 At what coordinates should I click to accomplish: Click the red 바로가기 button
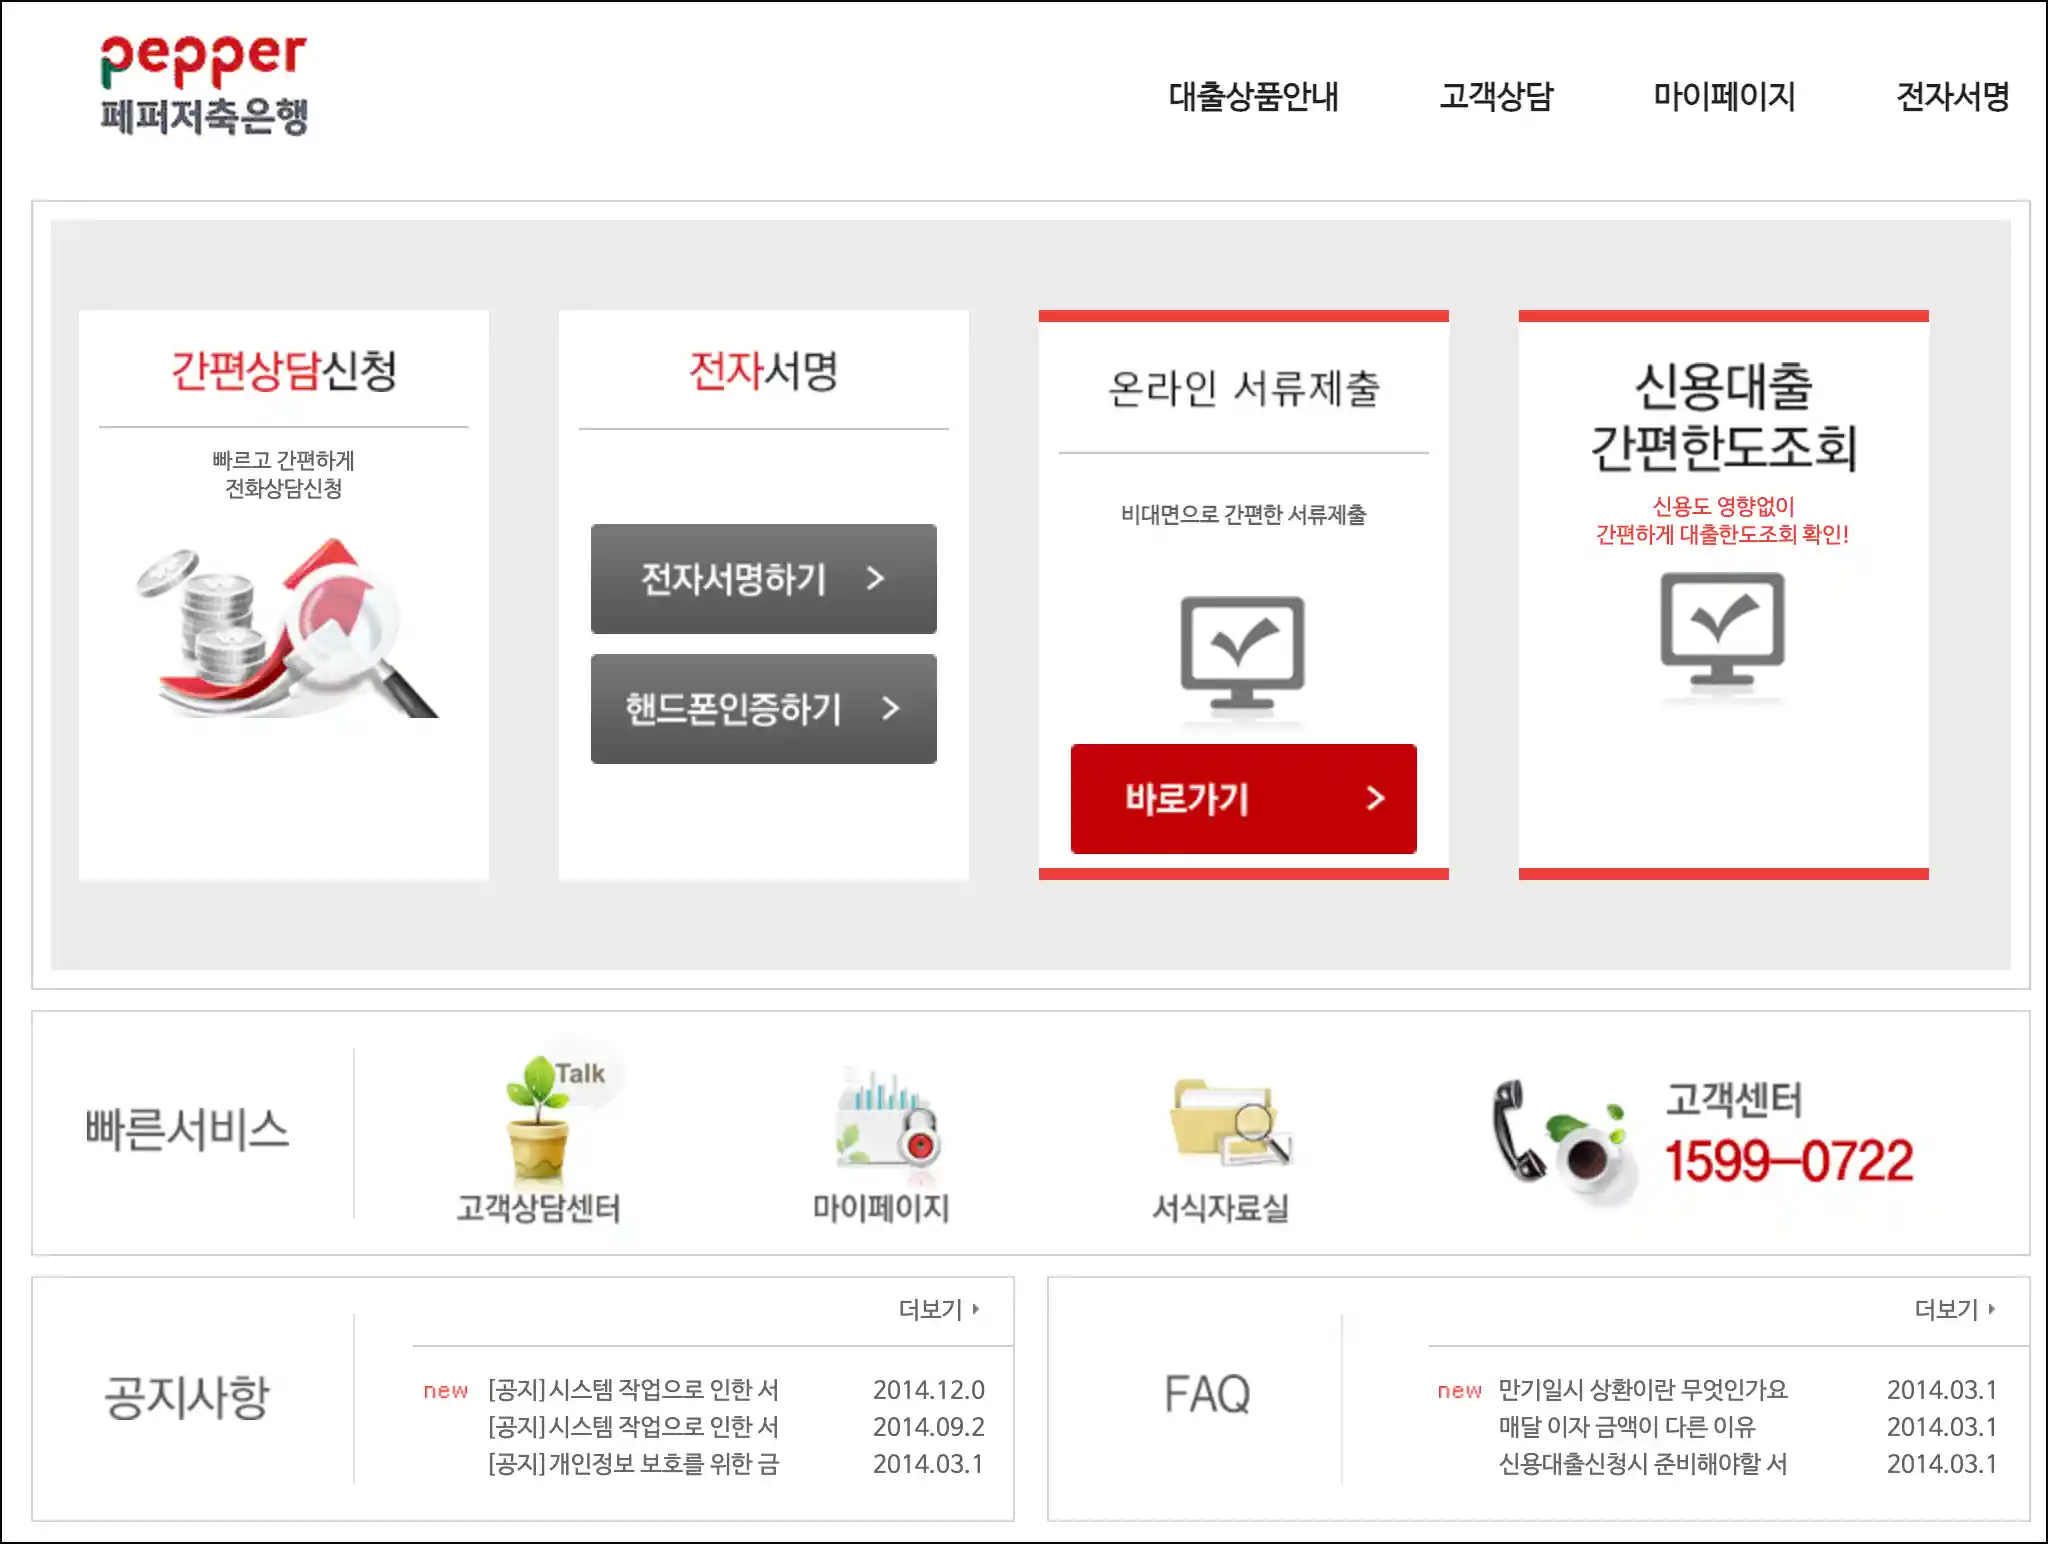point(1243,798)
